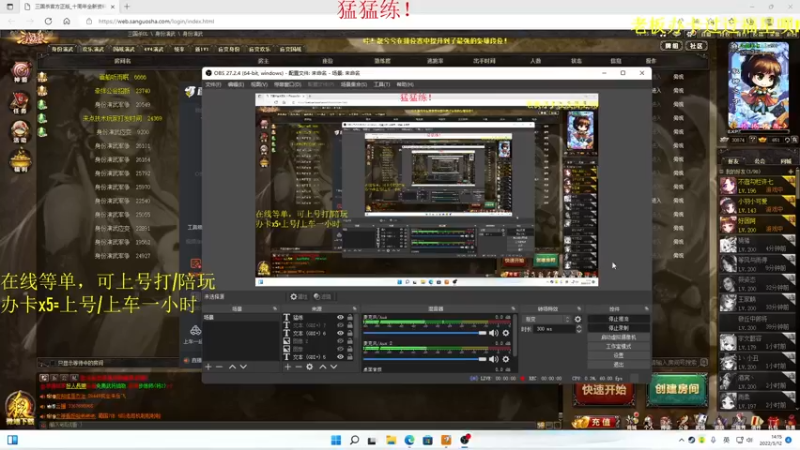Screen dimensions: 800x450
Task: Pop out the 混音器 mixer dock
Action: coord(513,309)
